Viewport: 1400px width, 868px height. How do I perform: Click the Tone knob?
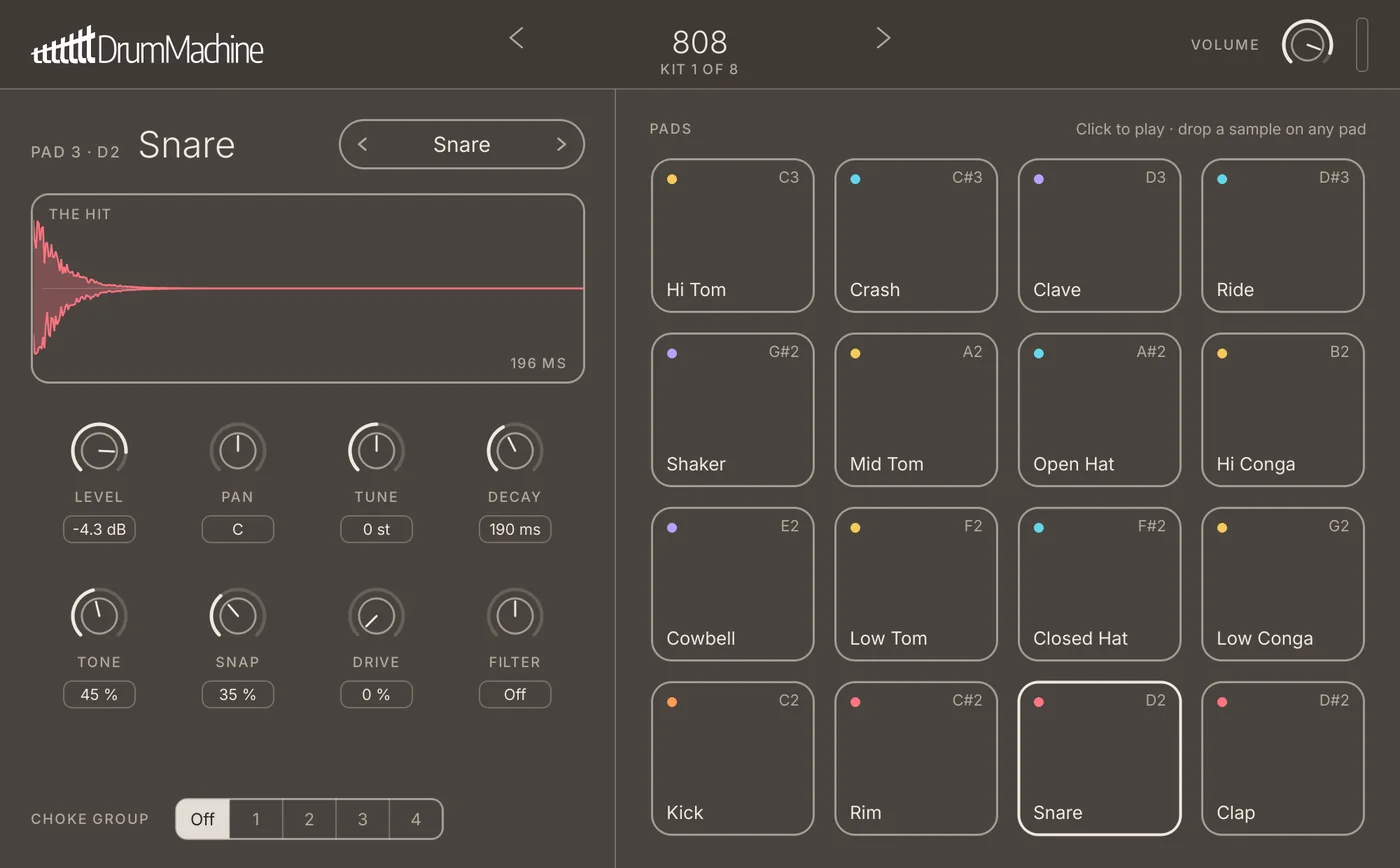pyautogui.click(x=99, y=615)
